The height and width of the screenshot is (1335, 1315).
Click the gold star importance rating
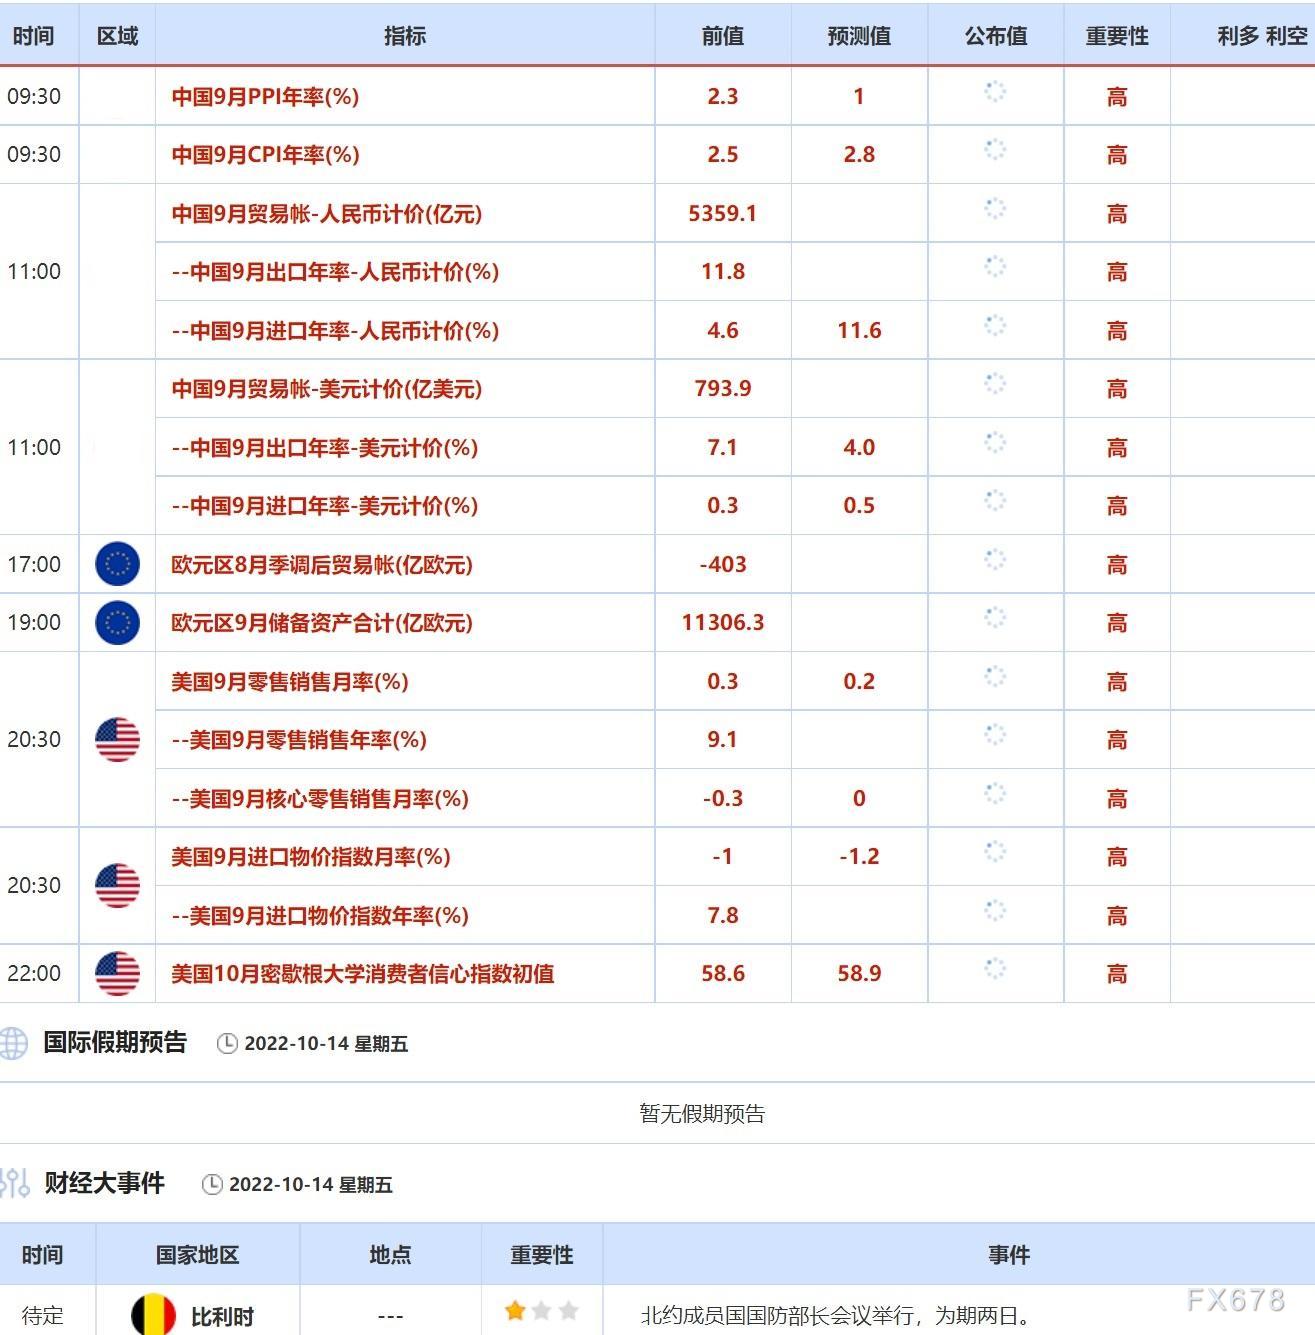point(516,1310)
